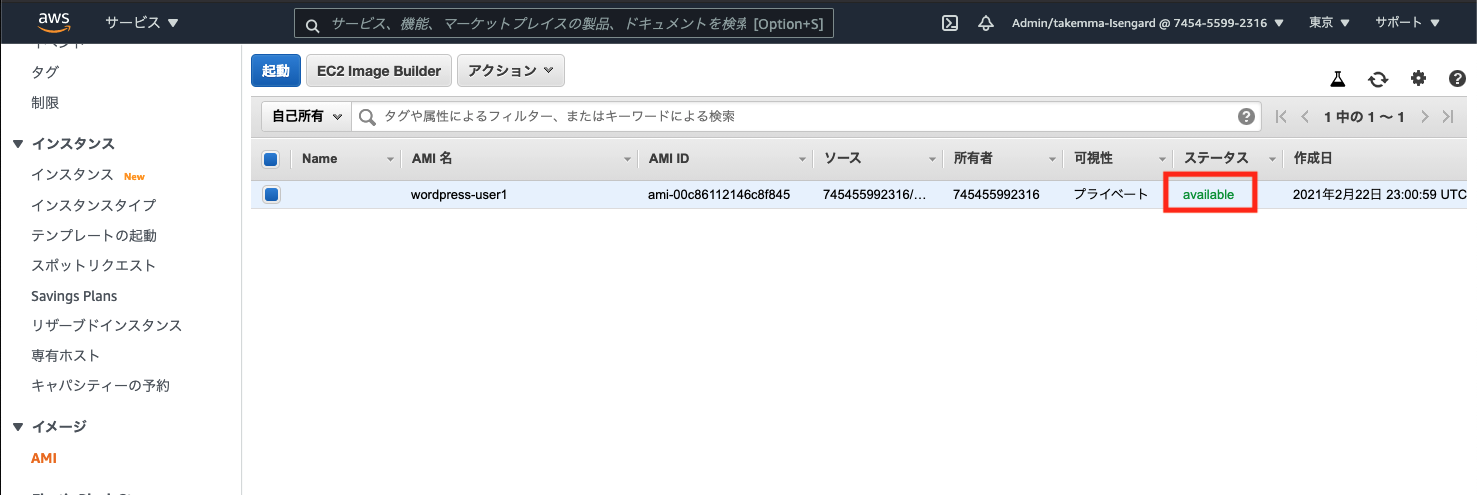Select AMI in the sidebar

coord(44,458)
